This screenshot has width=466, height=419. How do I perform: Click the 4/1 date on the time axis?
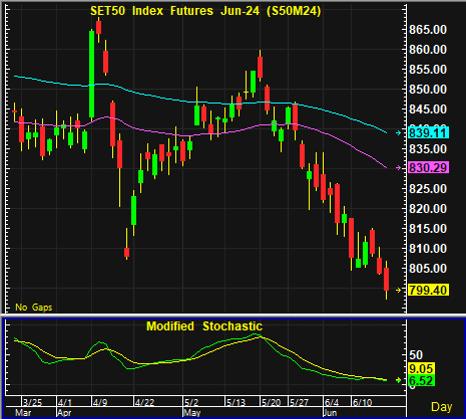(64, 402)
